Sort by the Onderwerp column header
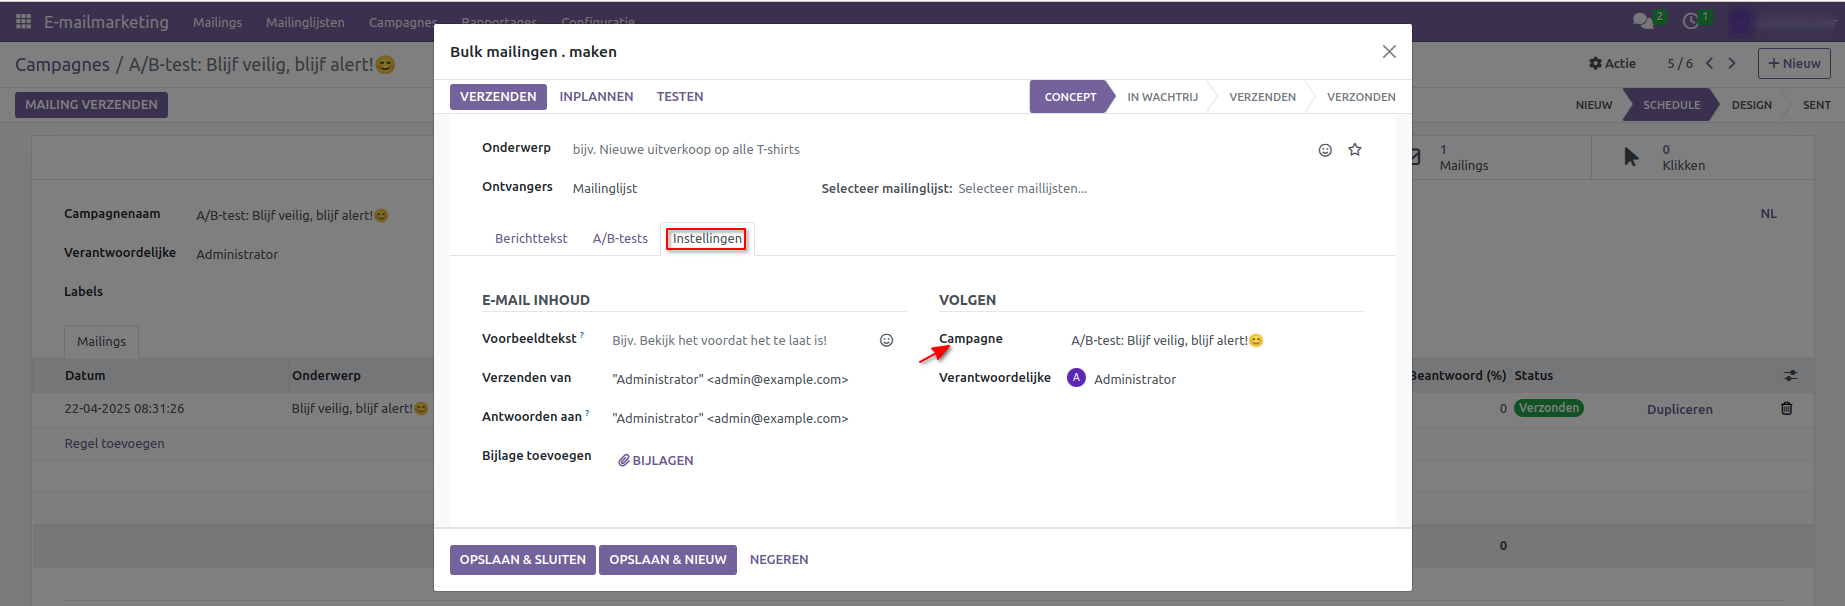The width and height of the screenshot is (1845, 606). [326, 376]
